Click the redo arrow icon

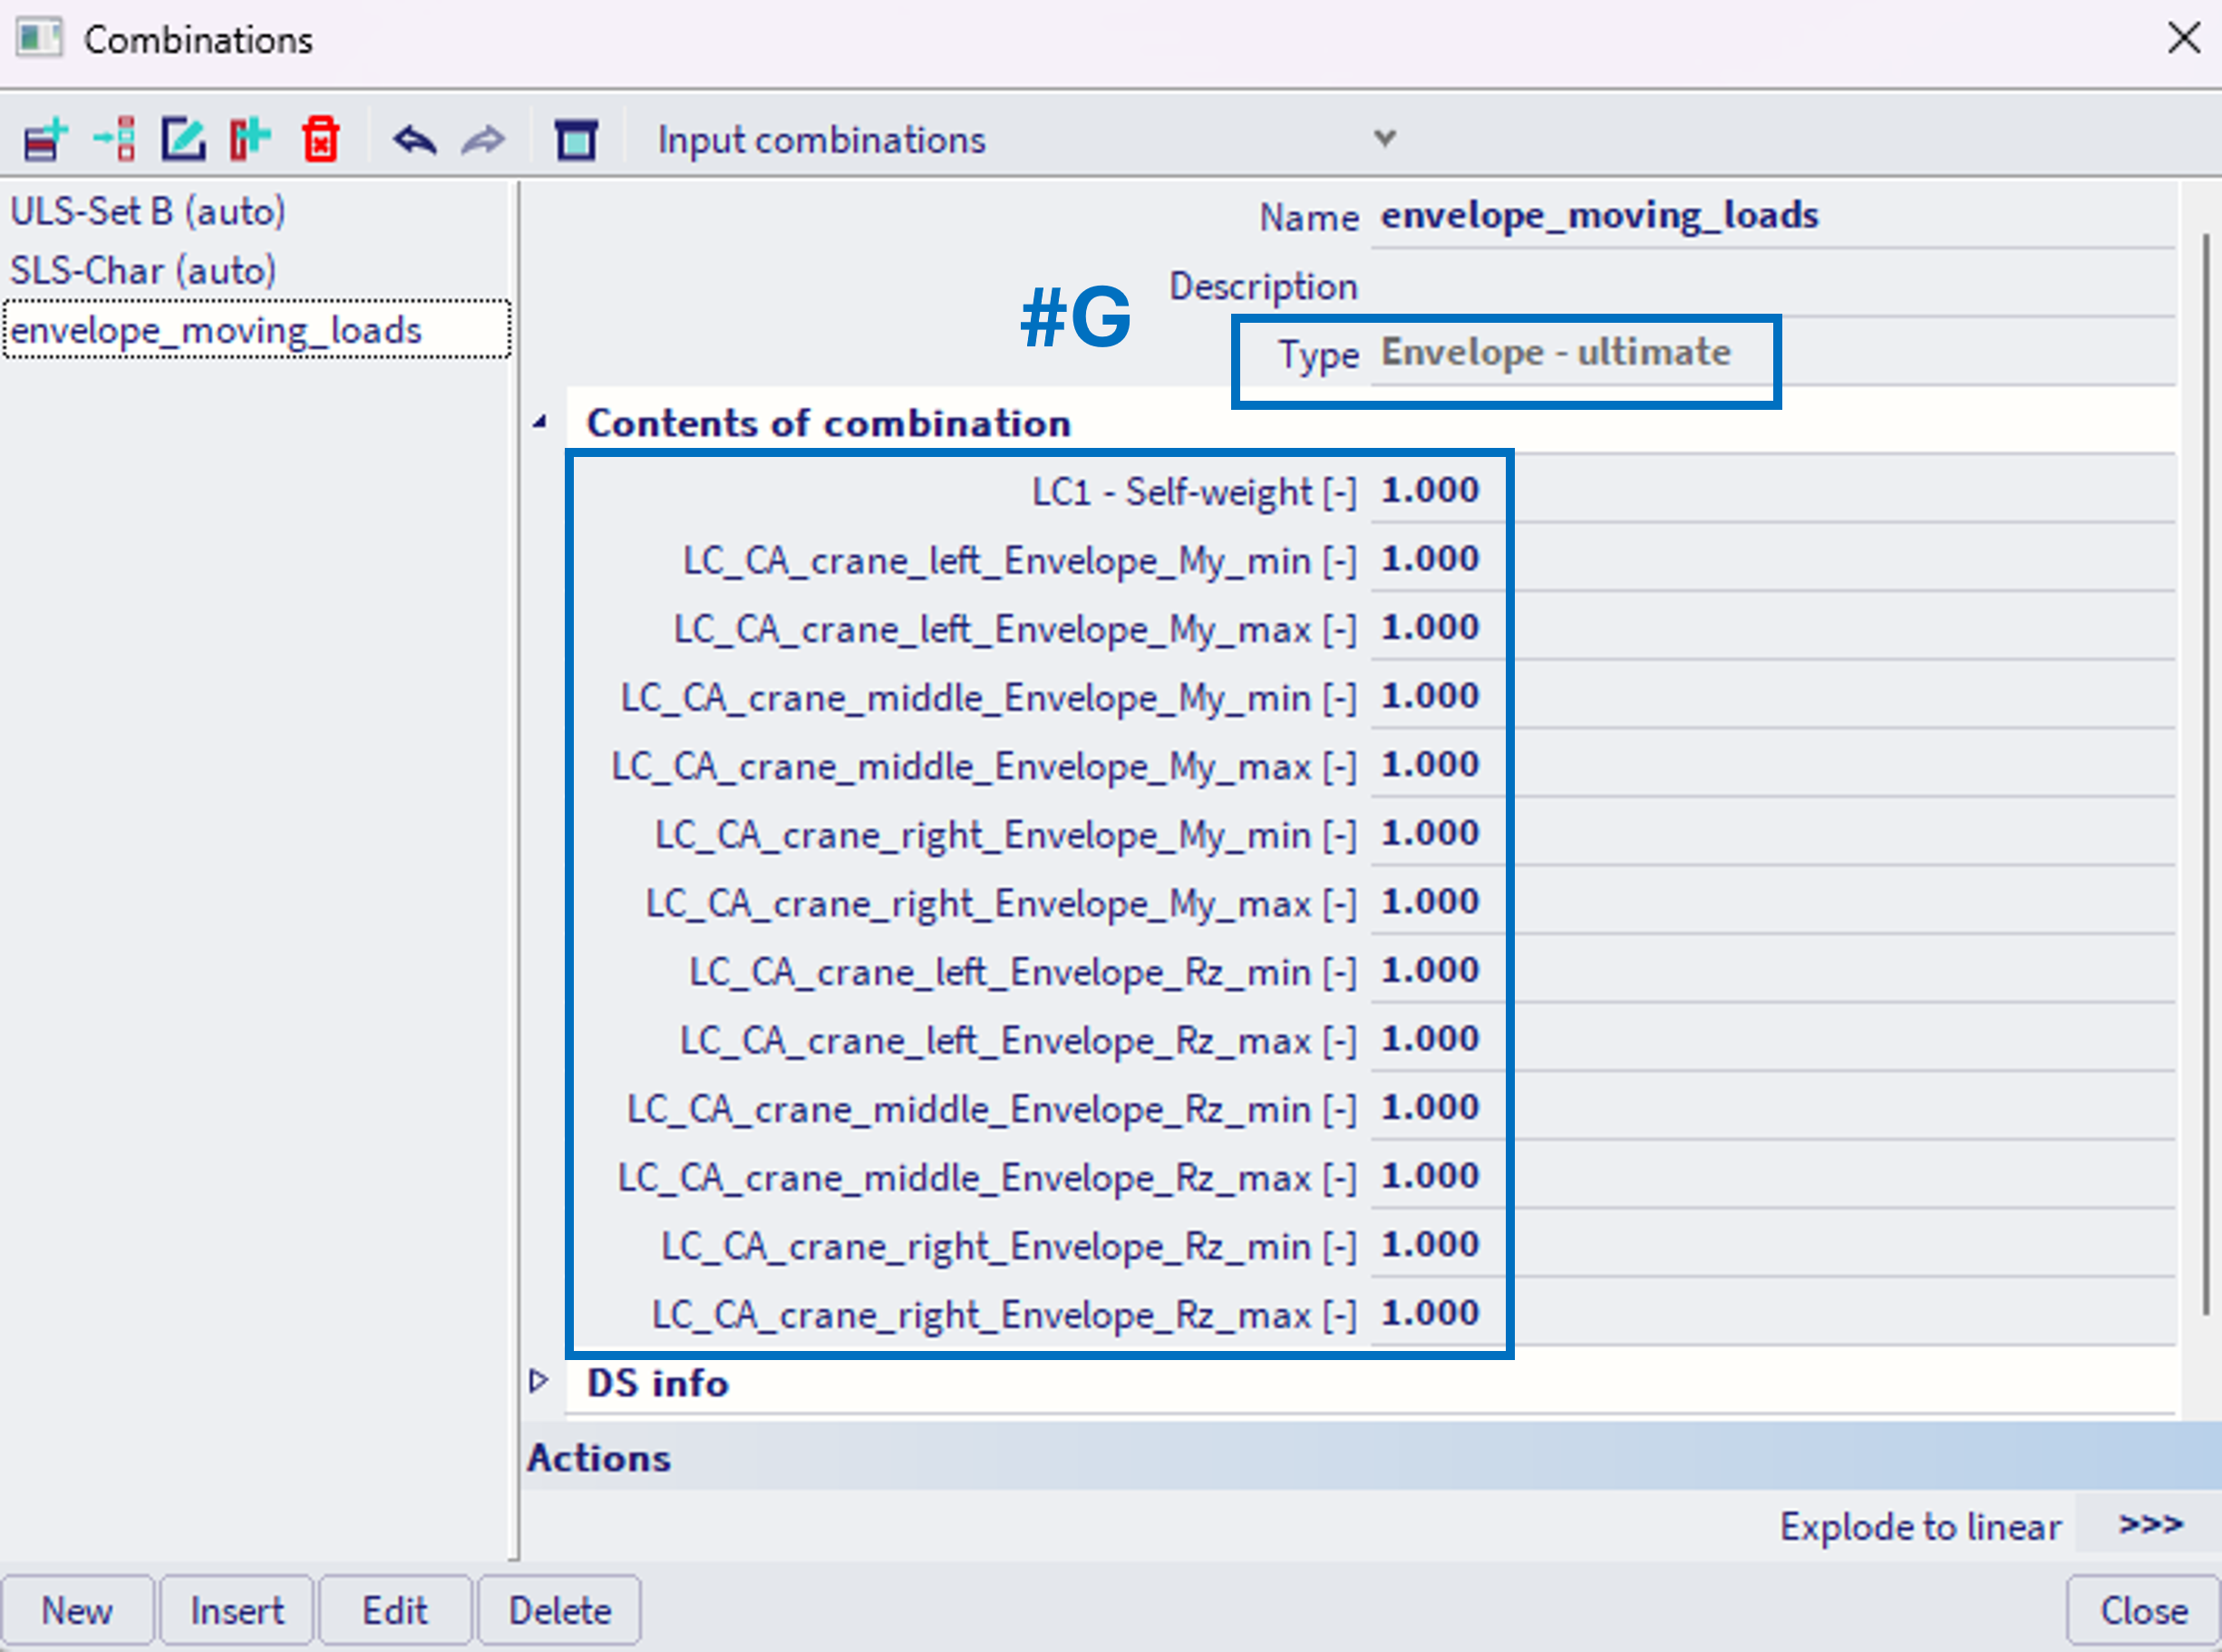click(x=483, y=139)
